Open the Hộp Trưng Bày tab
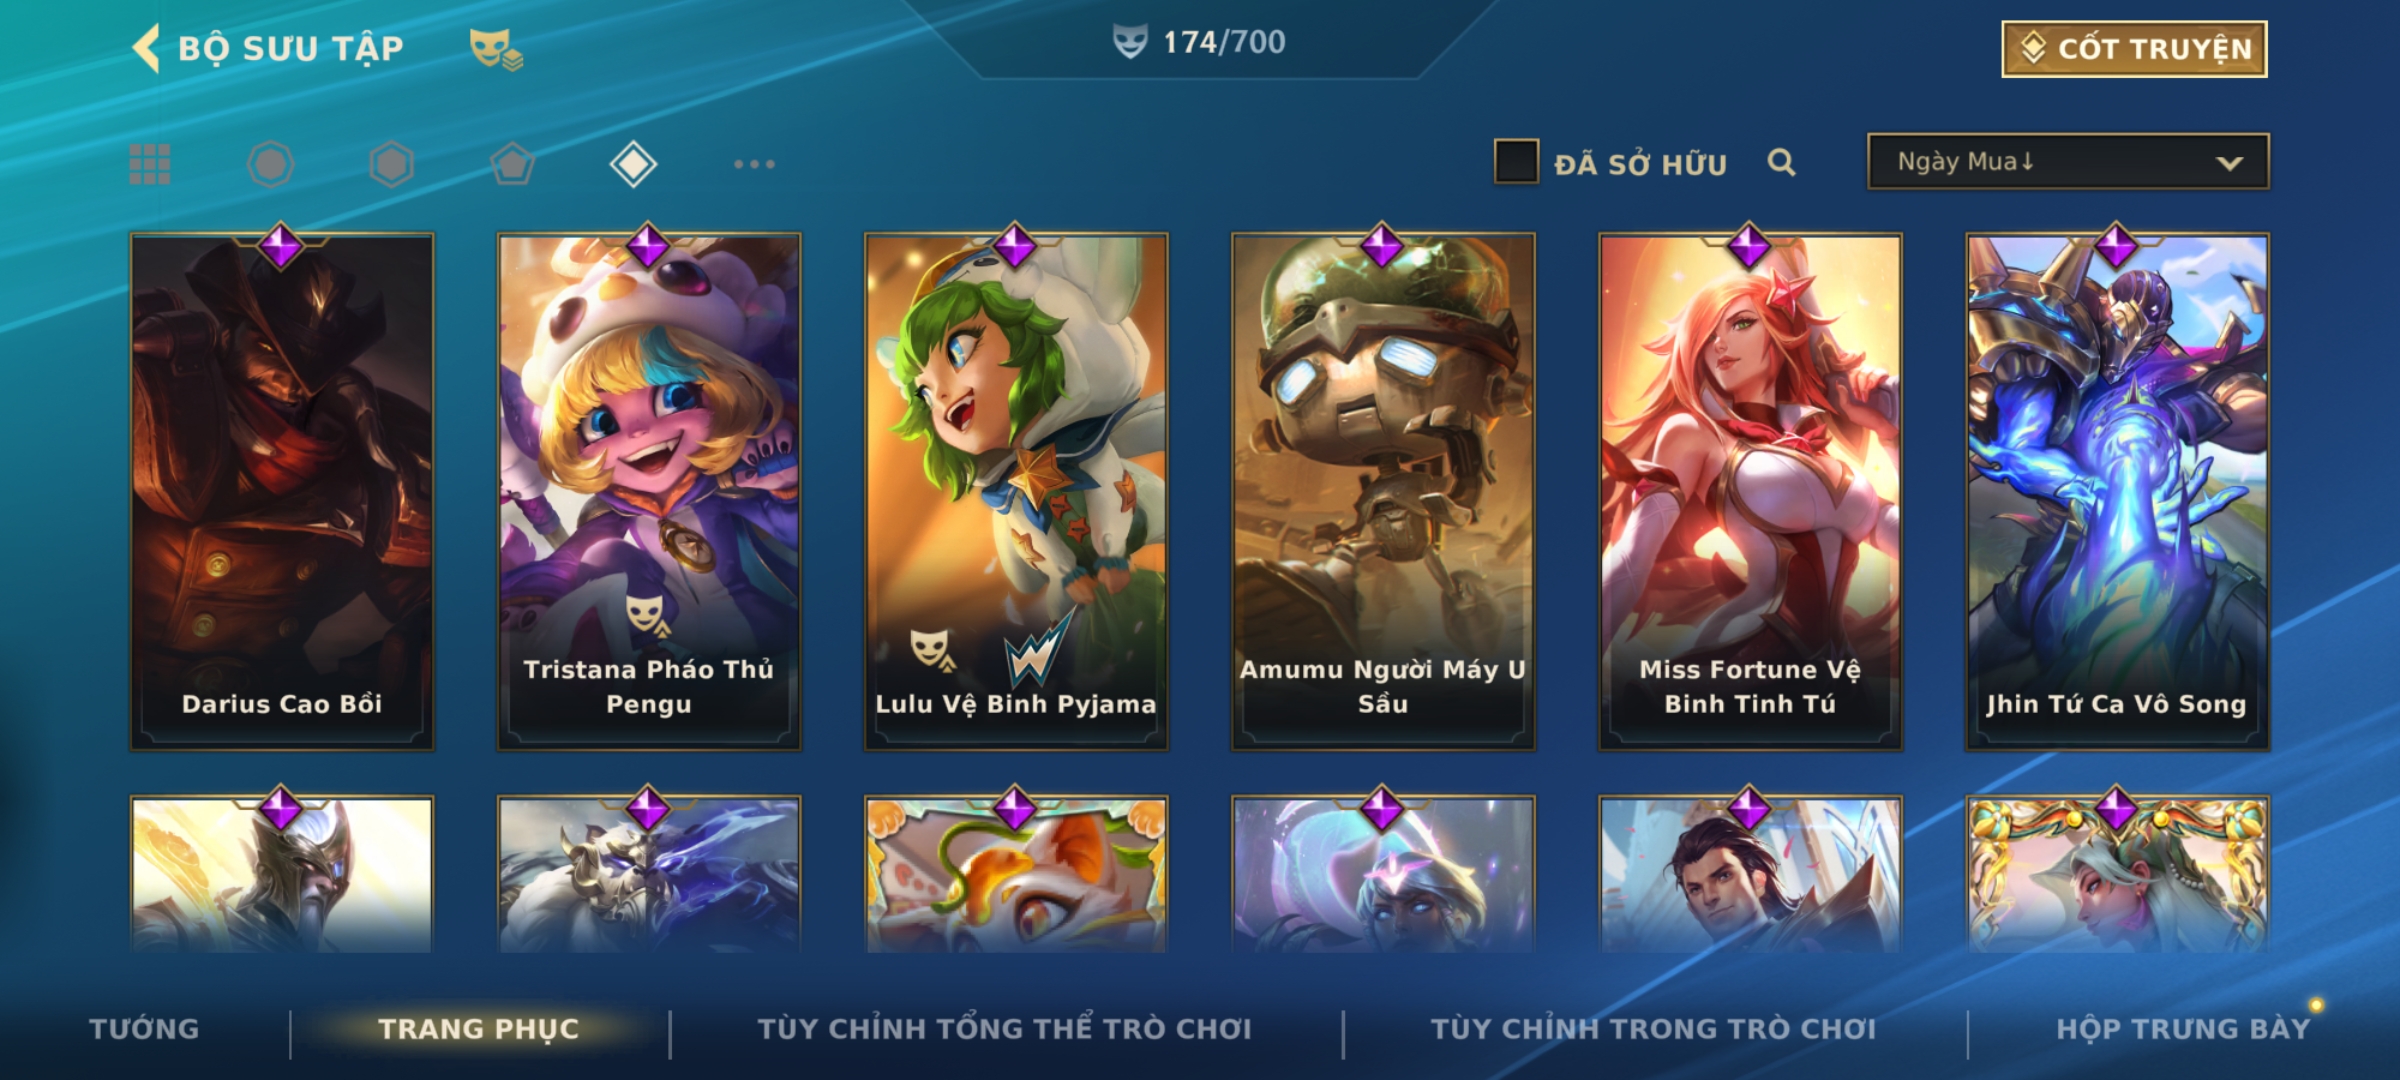Viewport: 2400px width, 1080px height. (2183, 1029)
